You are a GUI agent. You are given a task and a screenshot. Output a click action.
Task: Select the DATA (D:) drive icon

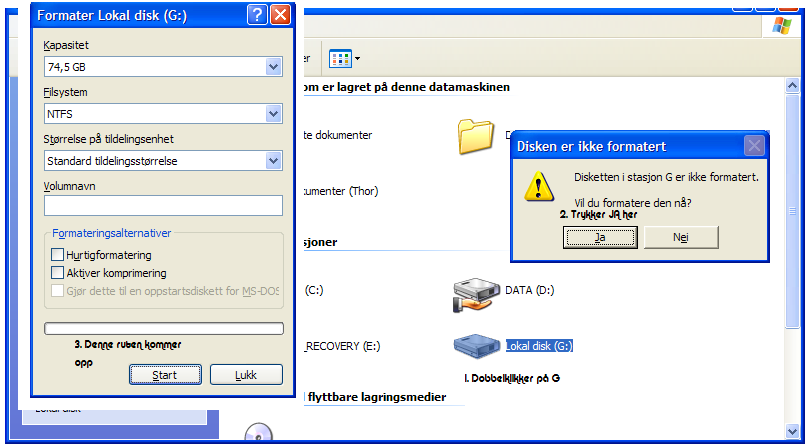click(x=476, y=294)
